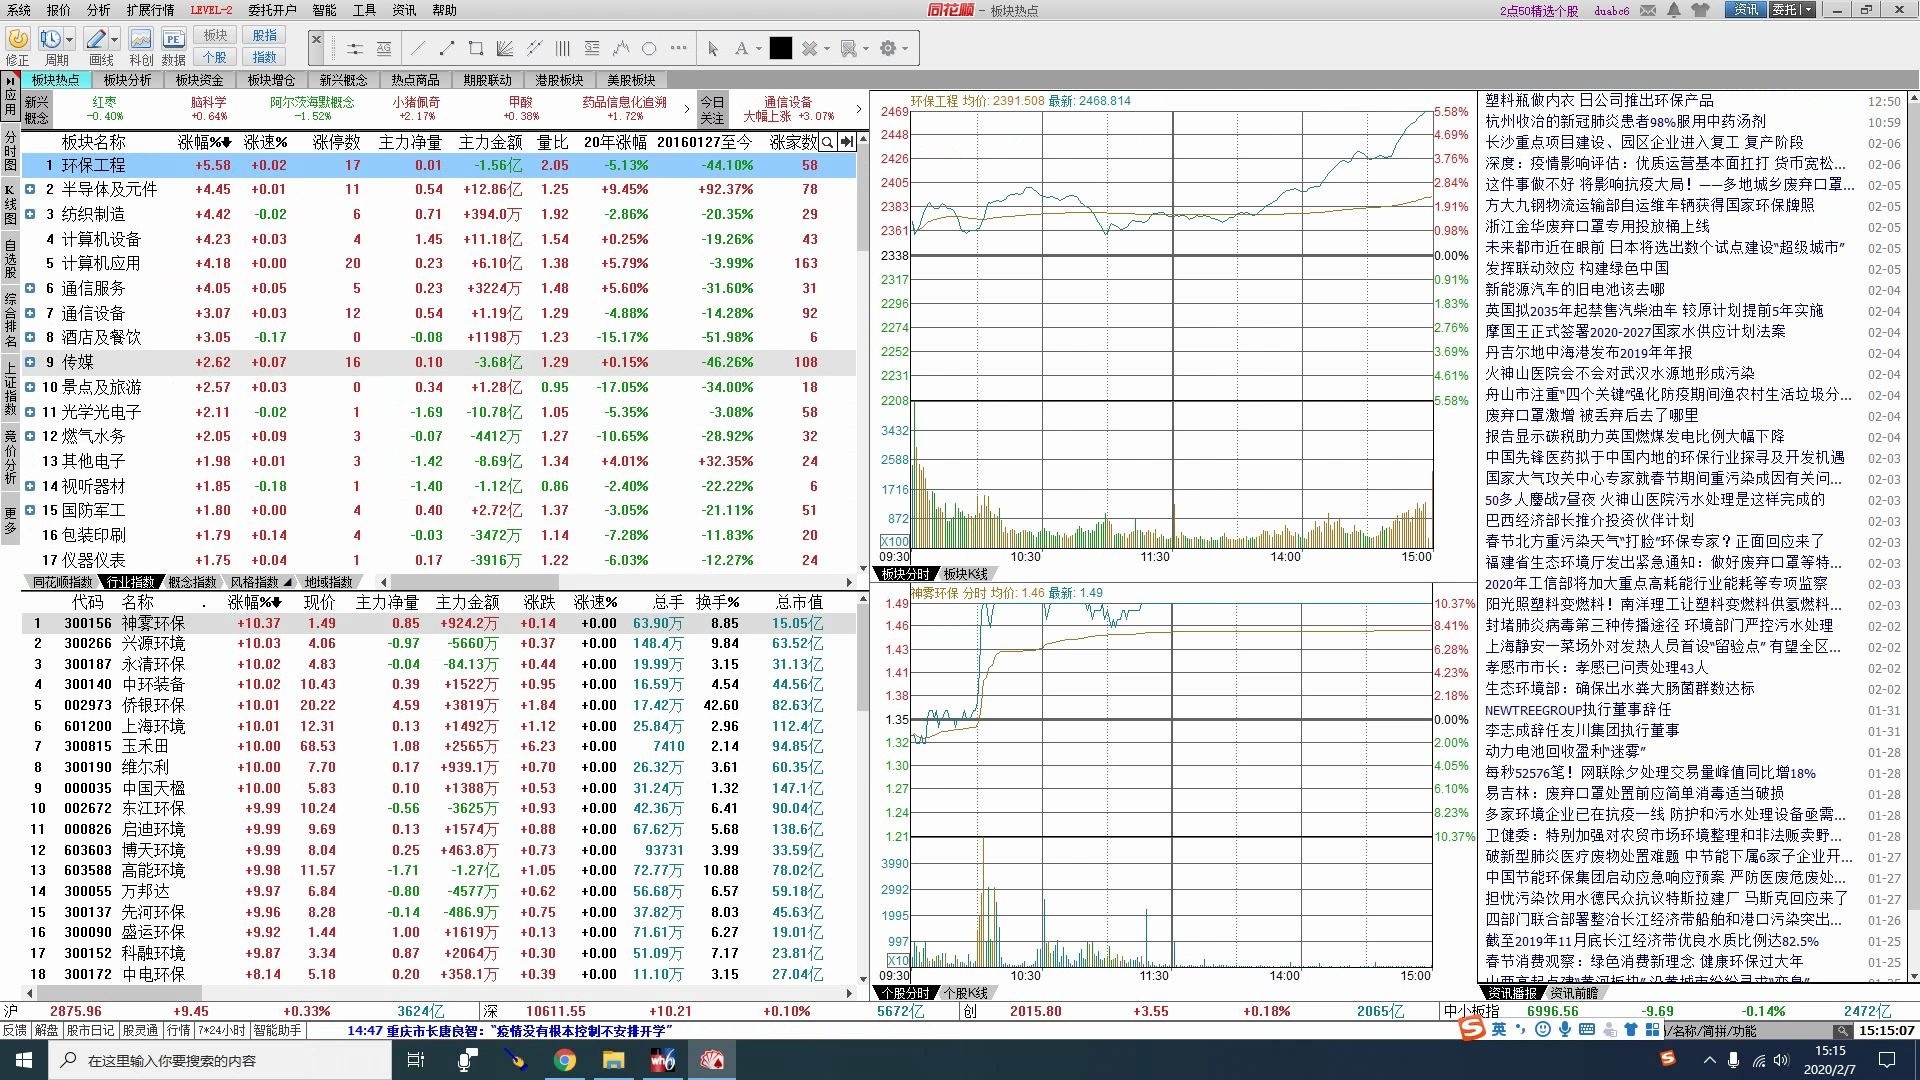Select the 画线 pencil drawing tool

[x=95, y=40]
